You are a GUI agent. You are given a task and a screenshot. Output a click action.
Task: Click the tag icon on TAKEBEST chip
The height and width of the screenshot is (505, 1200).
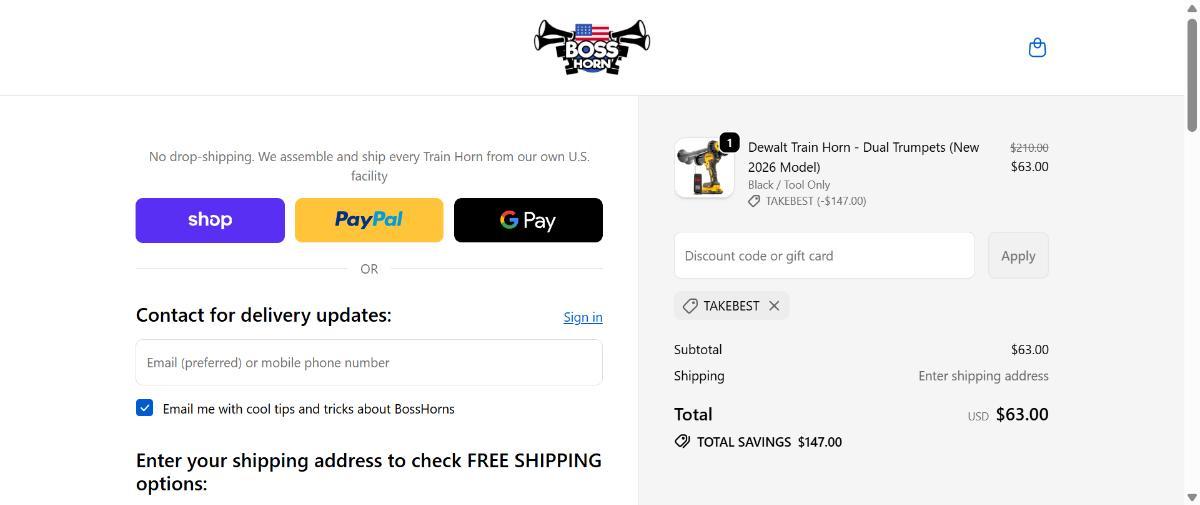tap(690, 306)
